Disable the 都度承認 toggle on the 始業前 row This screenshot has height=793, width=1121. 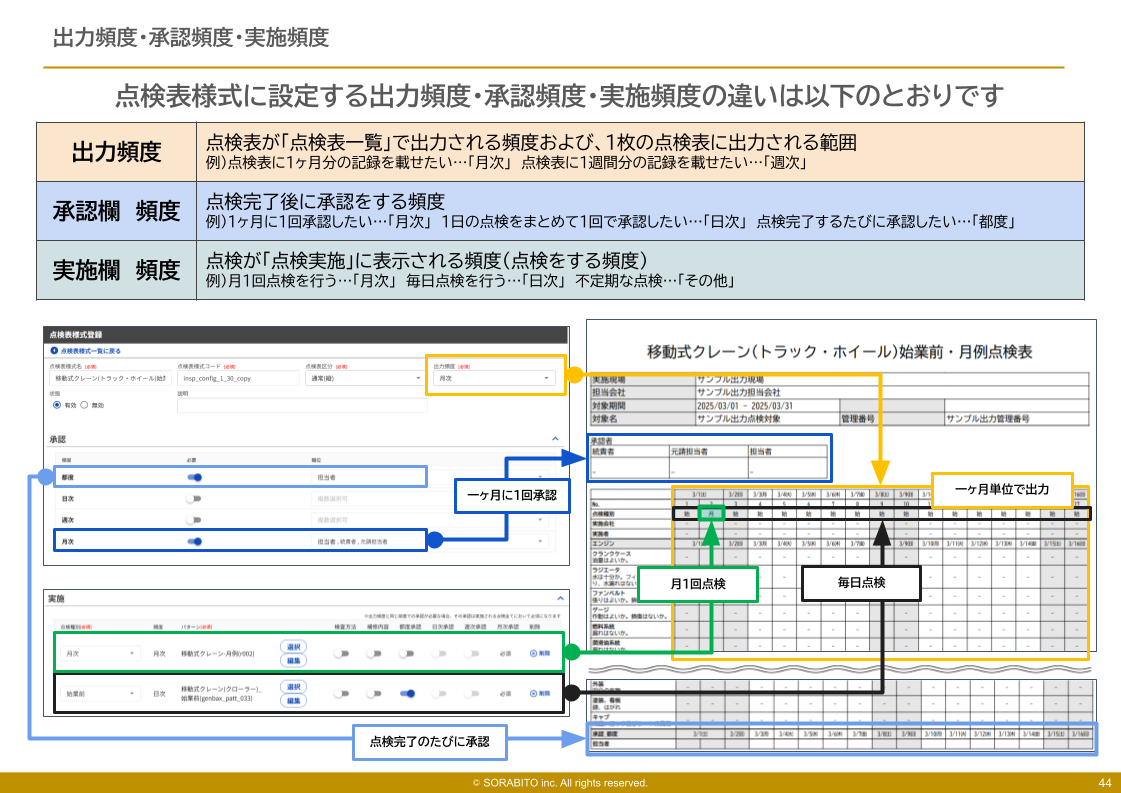click(x=409, y=693)
